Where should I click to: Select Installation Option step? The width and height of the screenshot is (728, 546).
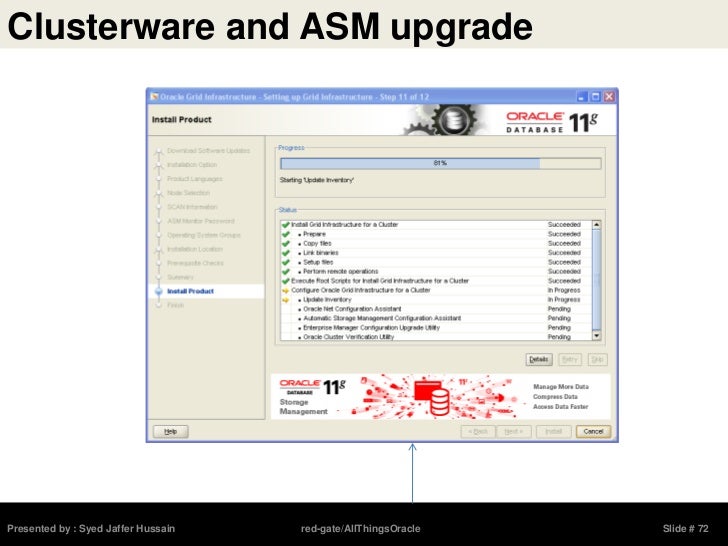click(x=192, y=164)
